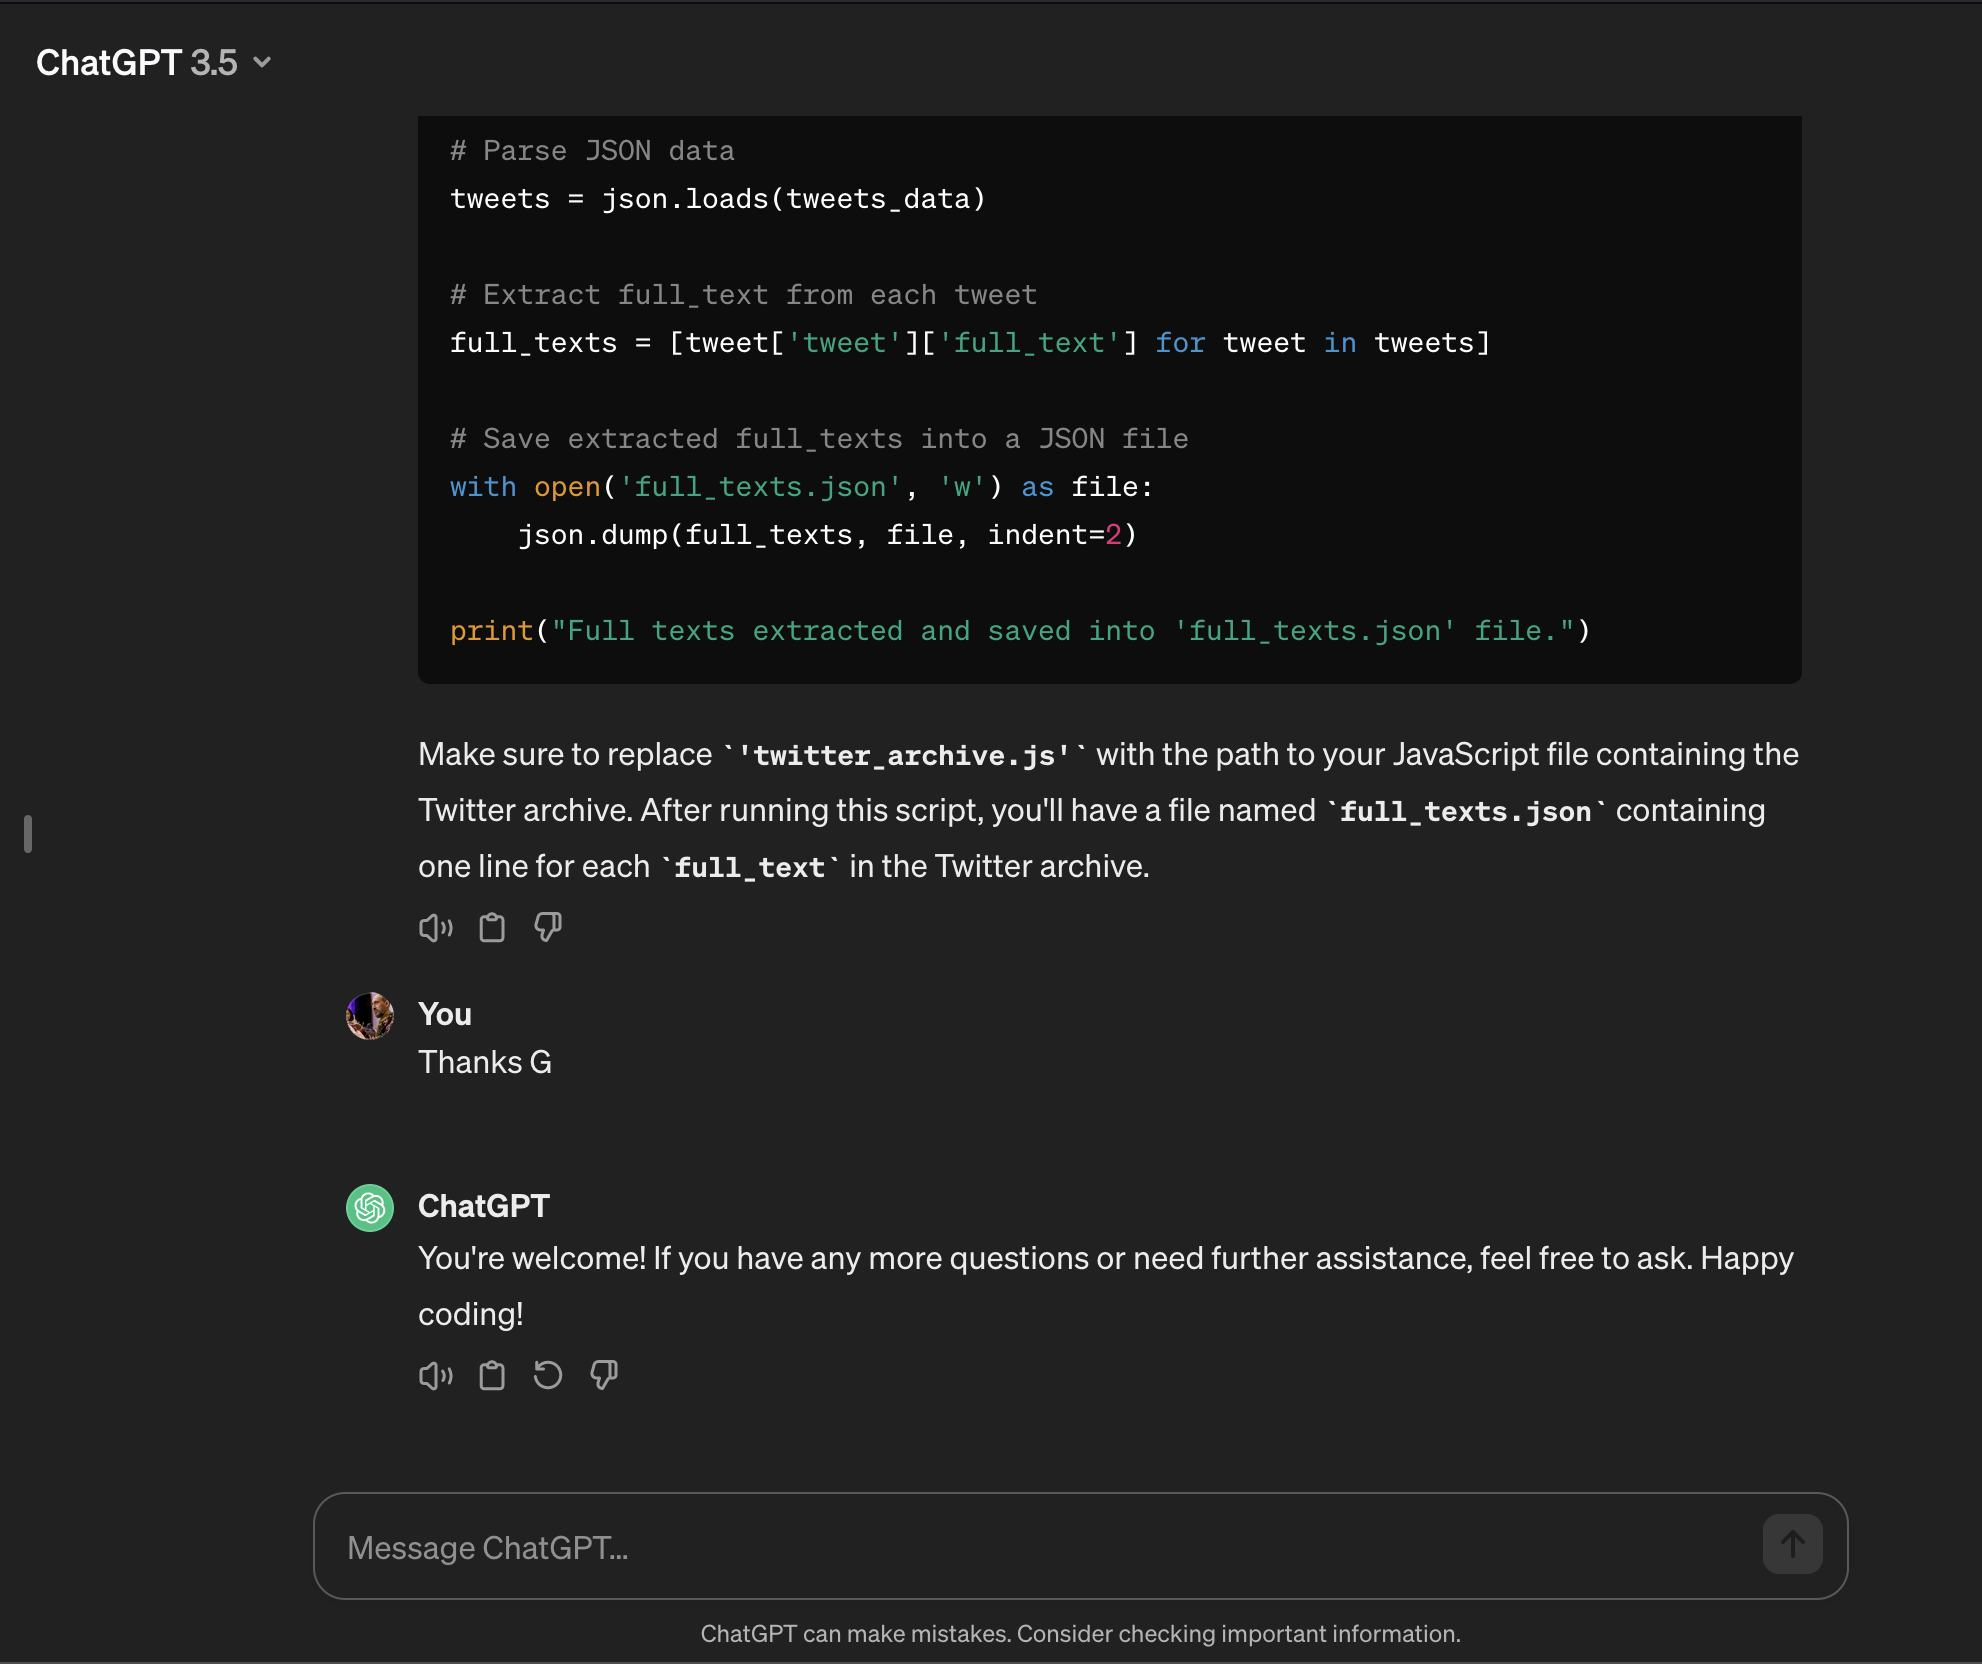
Task: Click read aloud icon under last reply
Action: tap(435, 1376)
